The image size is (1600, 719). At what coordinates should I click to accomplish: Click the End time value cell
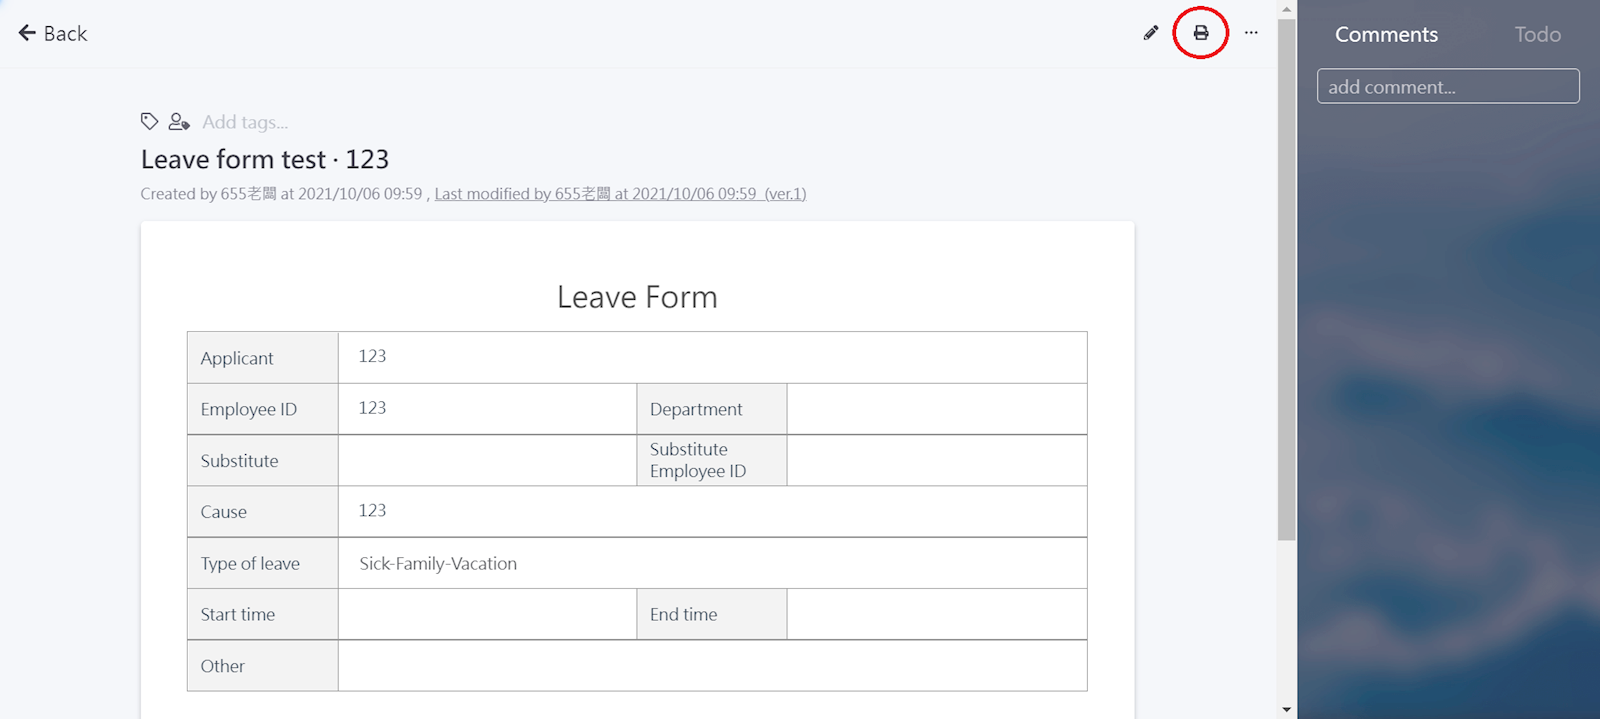coord(936,614)
